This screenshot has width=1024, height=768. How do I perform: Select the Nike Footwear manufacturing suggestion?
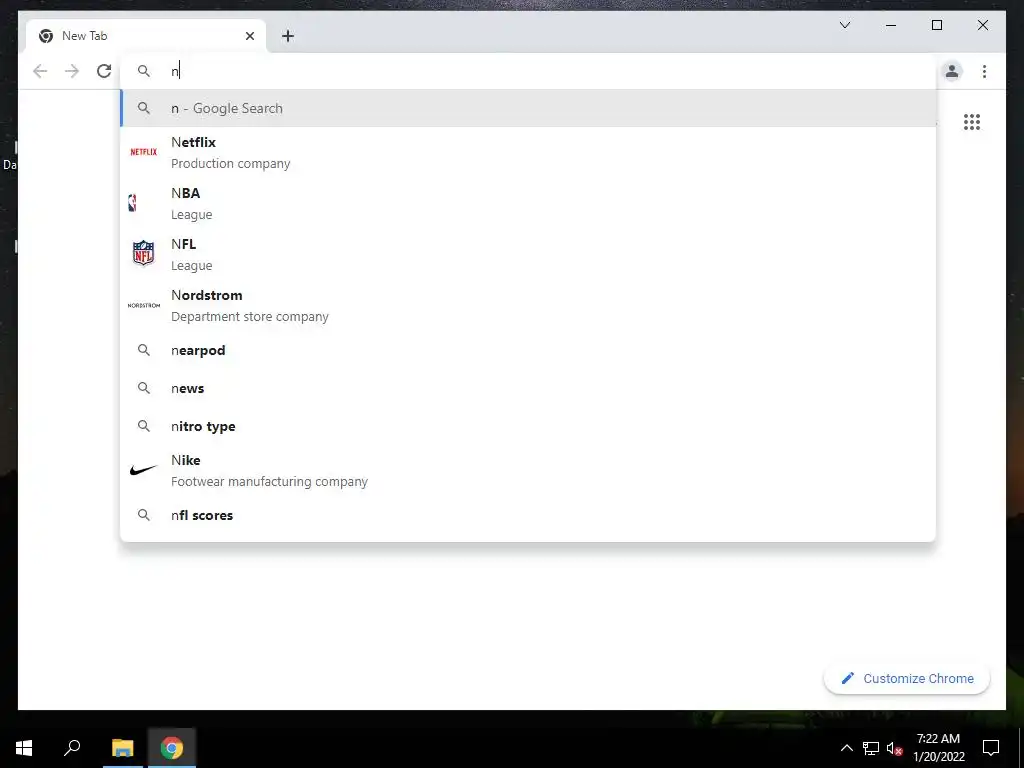[528, 470]
